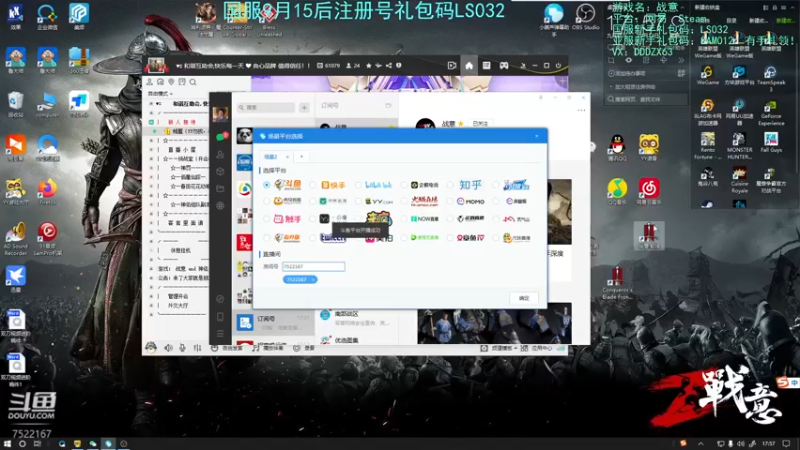Image resolution: width=800 pixels, height=450 pixels.
Task: Open the TeamSpeak 3 desktop icon
Action: click(770, 78)
